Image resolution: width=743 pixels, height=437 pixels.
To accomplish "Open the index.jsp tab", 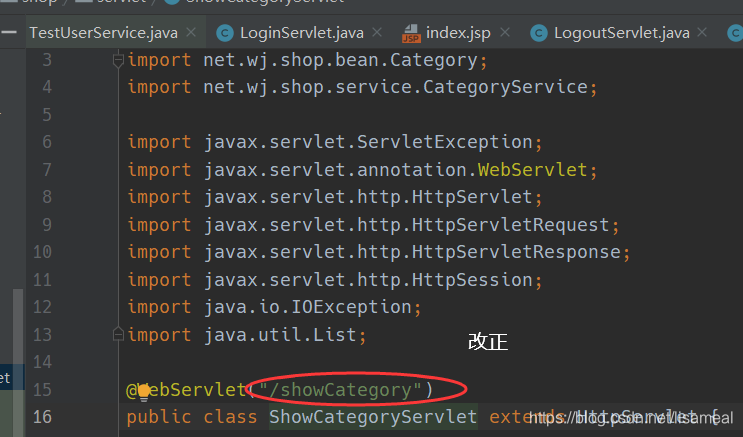I will click(458, 33).
